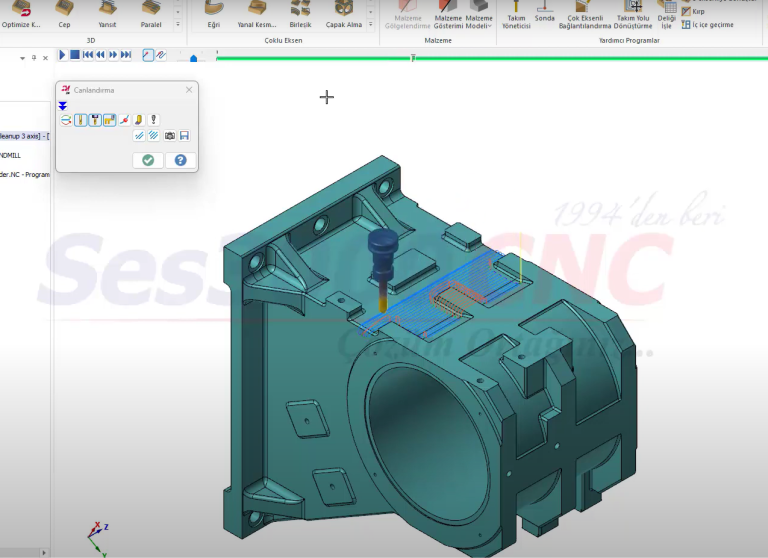Open Takım Yöneticisi tool manager
This screenshot has width=768, height=558.
click(516, 16)
